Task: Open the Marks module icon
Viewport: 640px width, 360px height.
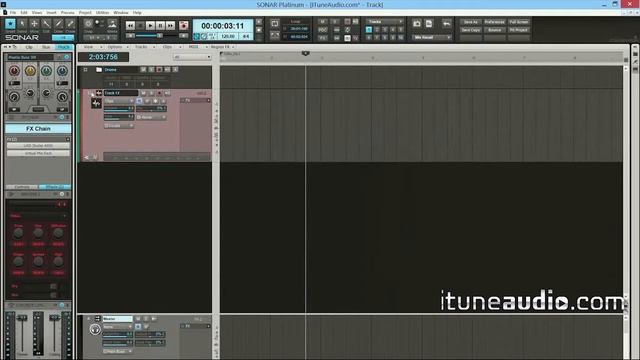Action: (x=112, y=24)
